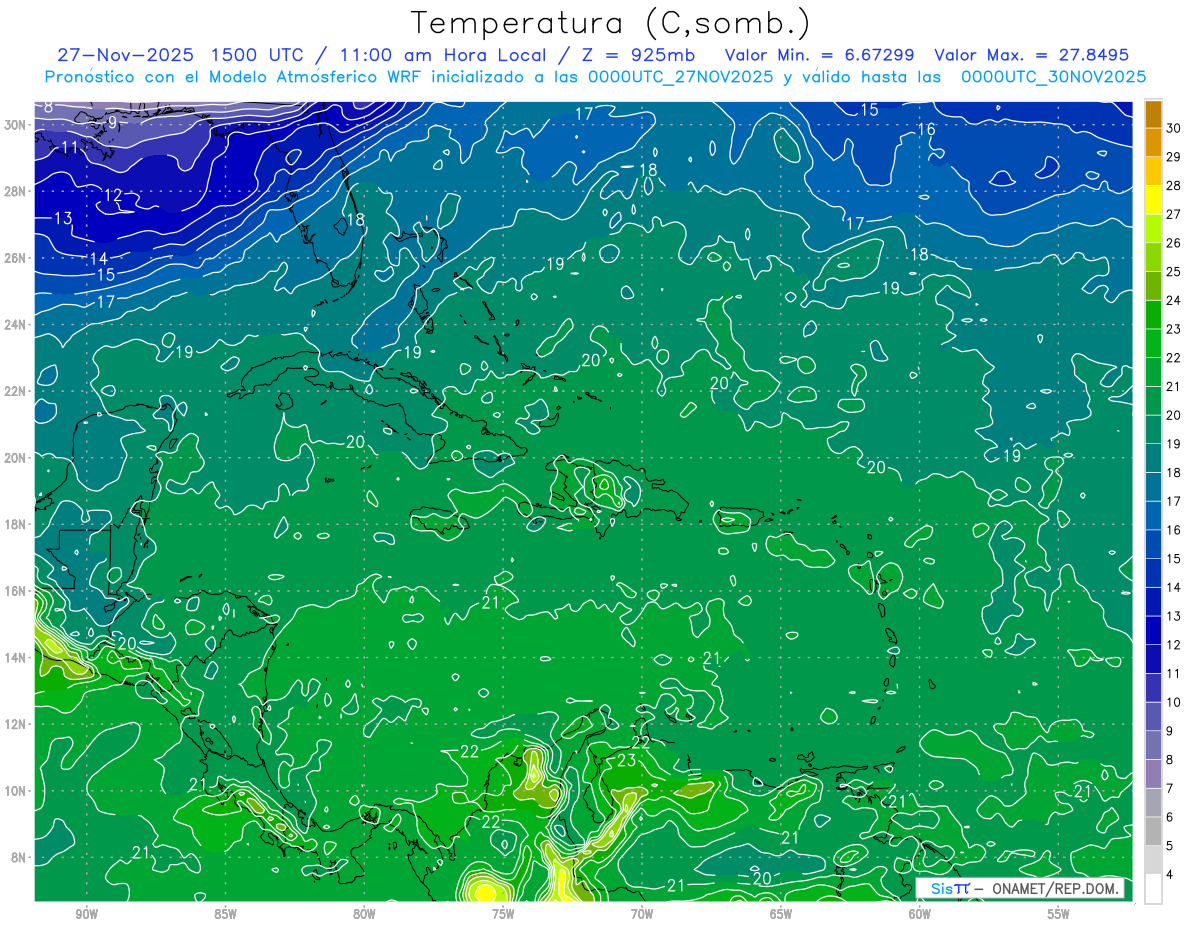Click the legend value "10"
The image size is (1200, 927).
tap(1174, 702)
